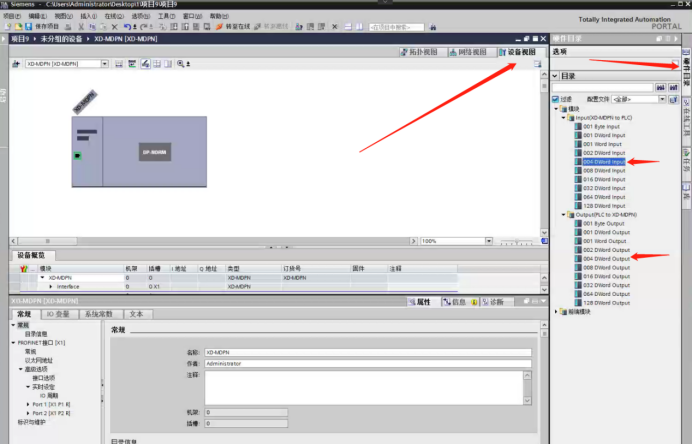The image size is (692, 444).
Task: Expand the Port 2 [X1 P2 R] tree node
Action: (x=28, y=413)
